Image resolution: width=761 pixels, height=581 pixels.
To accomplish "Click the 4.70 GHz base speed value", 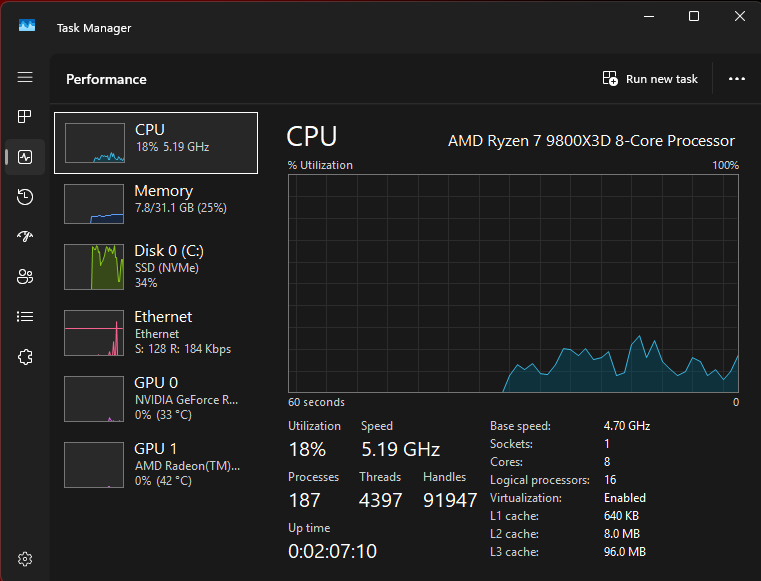I will 627,426.
